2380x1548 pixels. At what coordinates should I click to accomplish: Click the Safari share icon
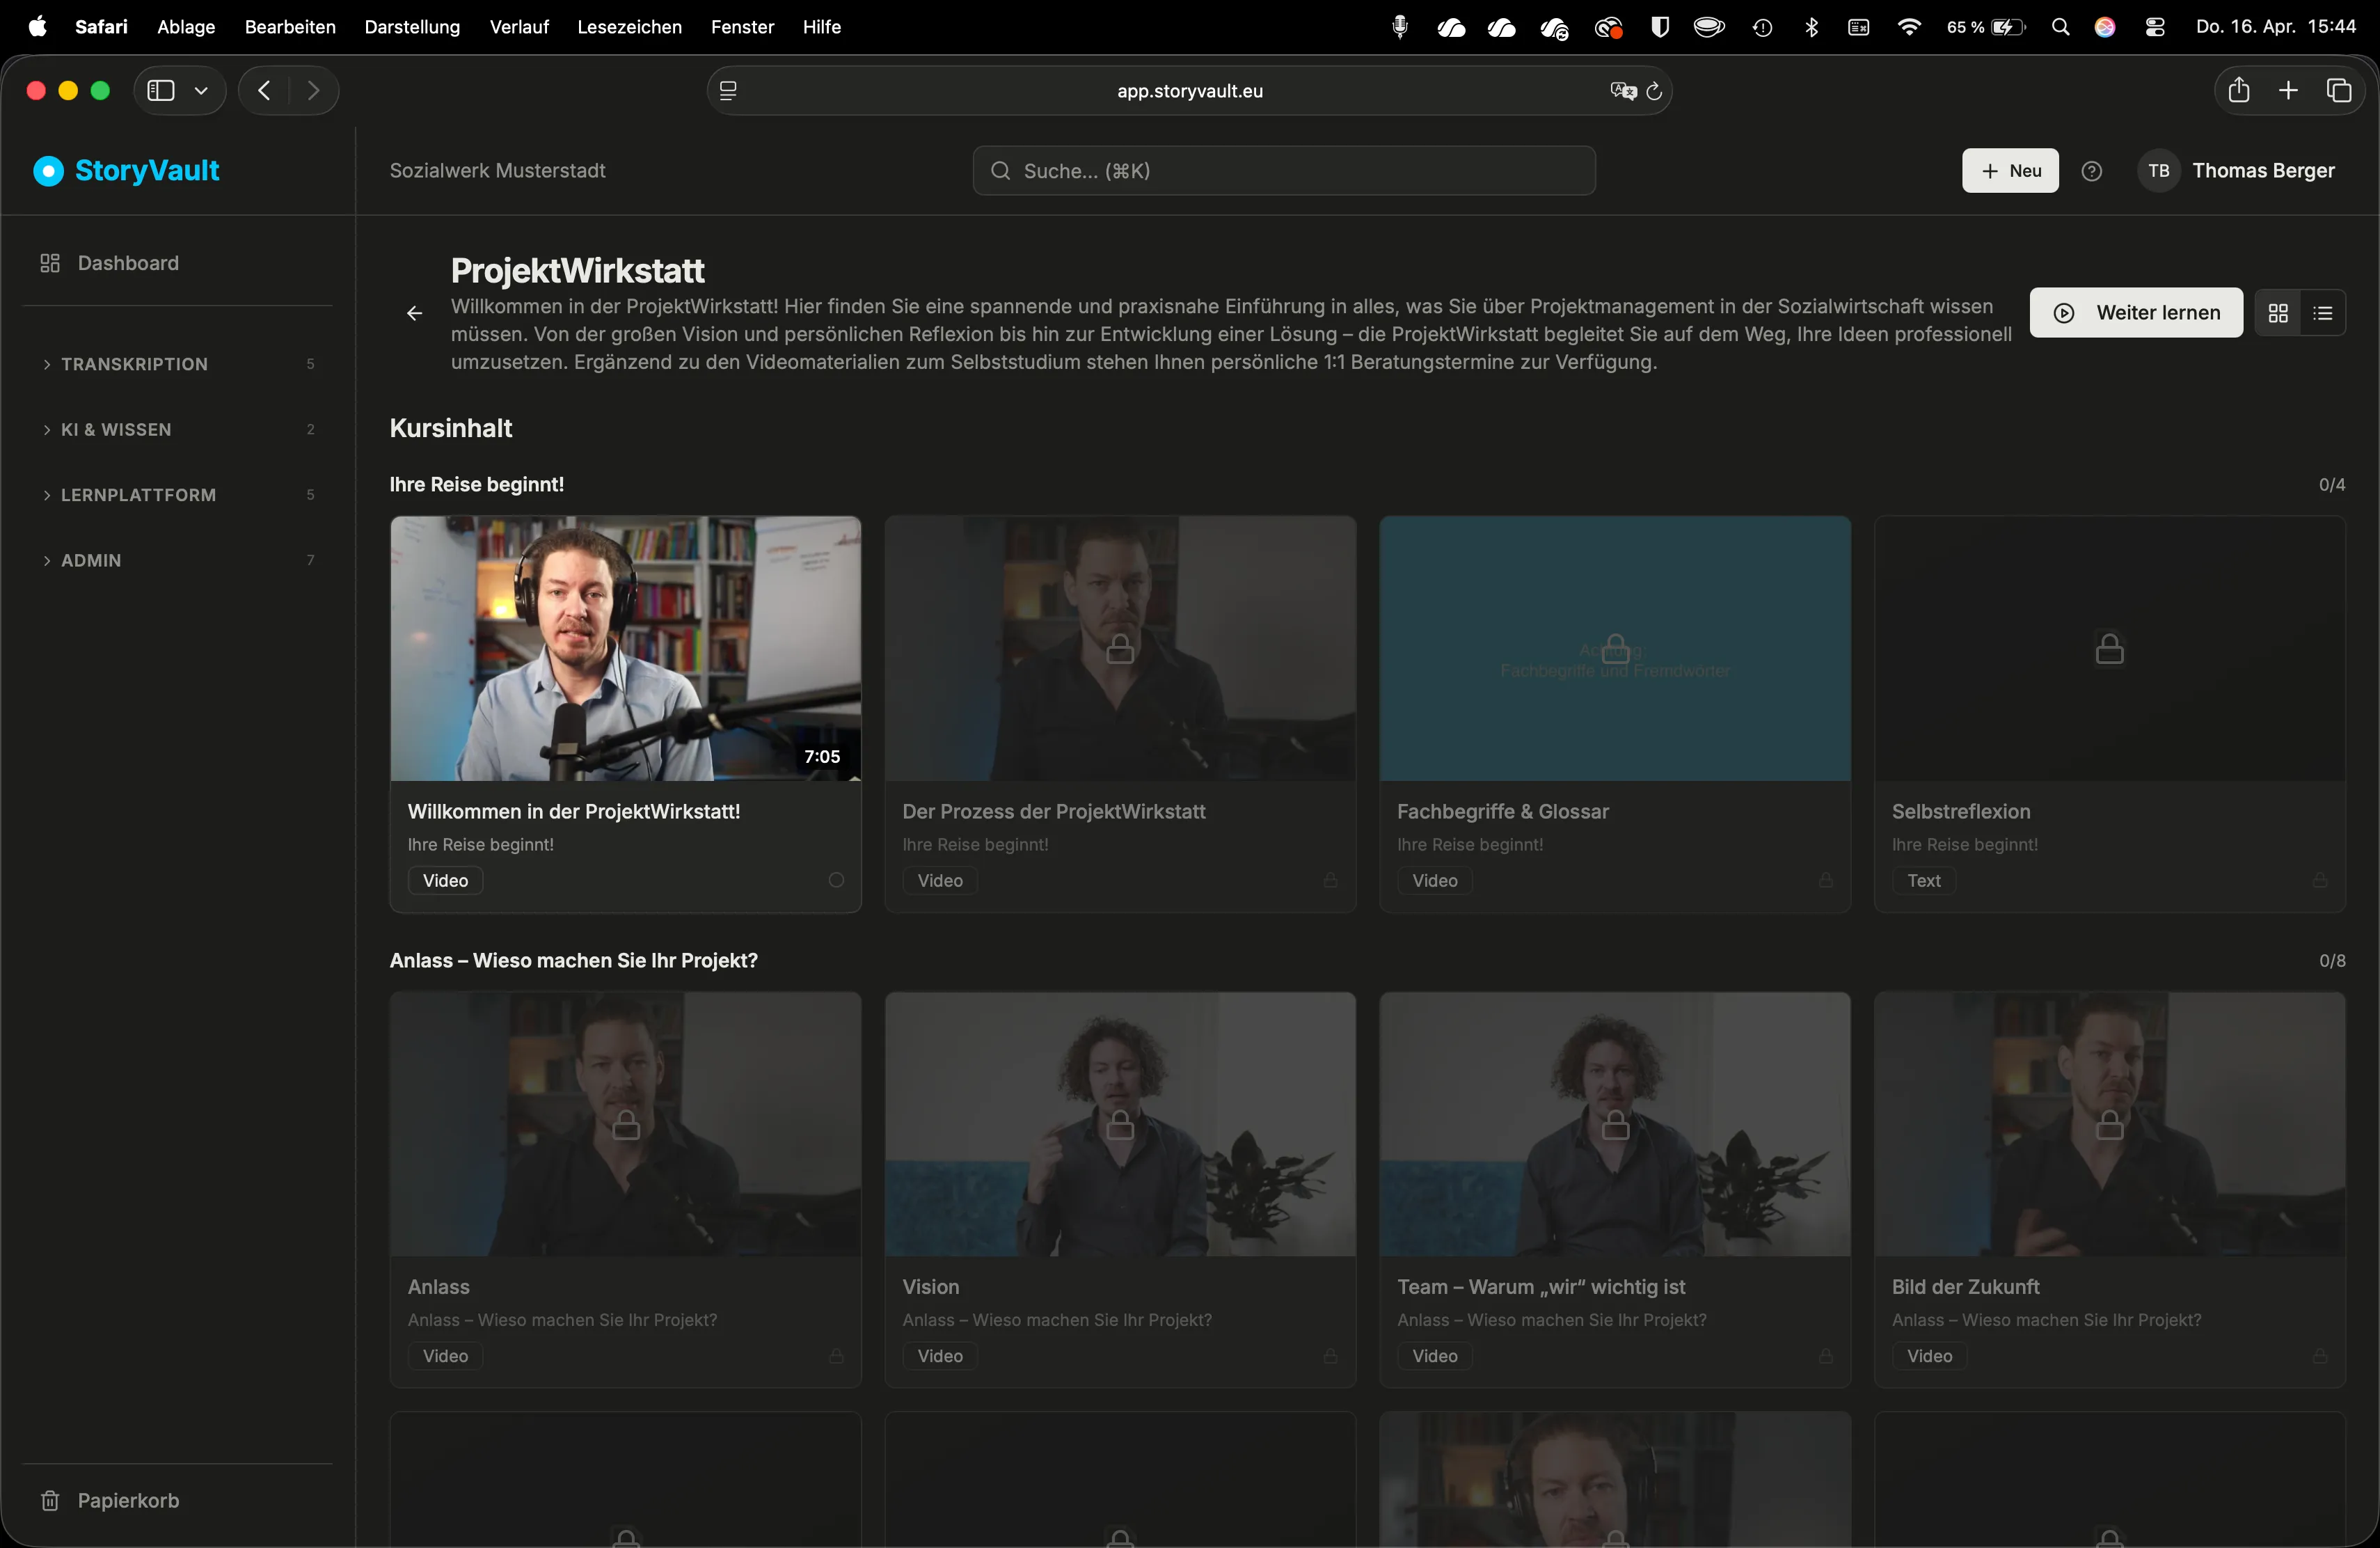2239,90
